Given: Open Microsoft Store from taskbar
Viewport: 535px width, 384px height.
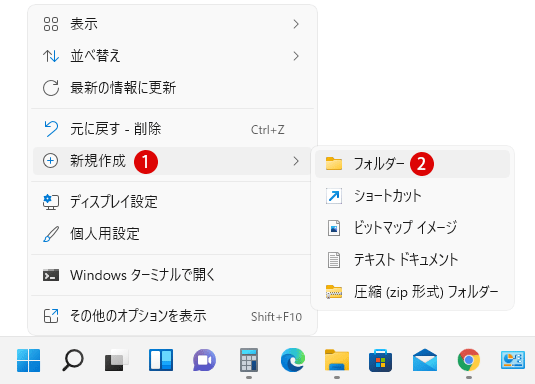Looking at the screenshot, I should coord(380,360).
